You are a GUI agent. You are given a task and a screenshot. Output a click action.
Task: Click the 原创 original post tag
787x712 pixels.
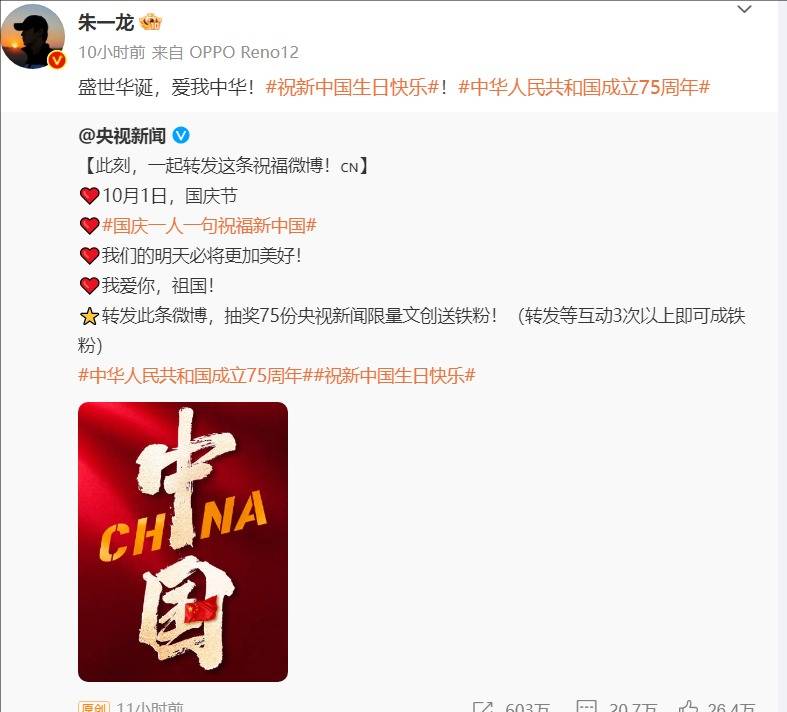click(x=94, y=707)
